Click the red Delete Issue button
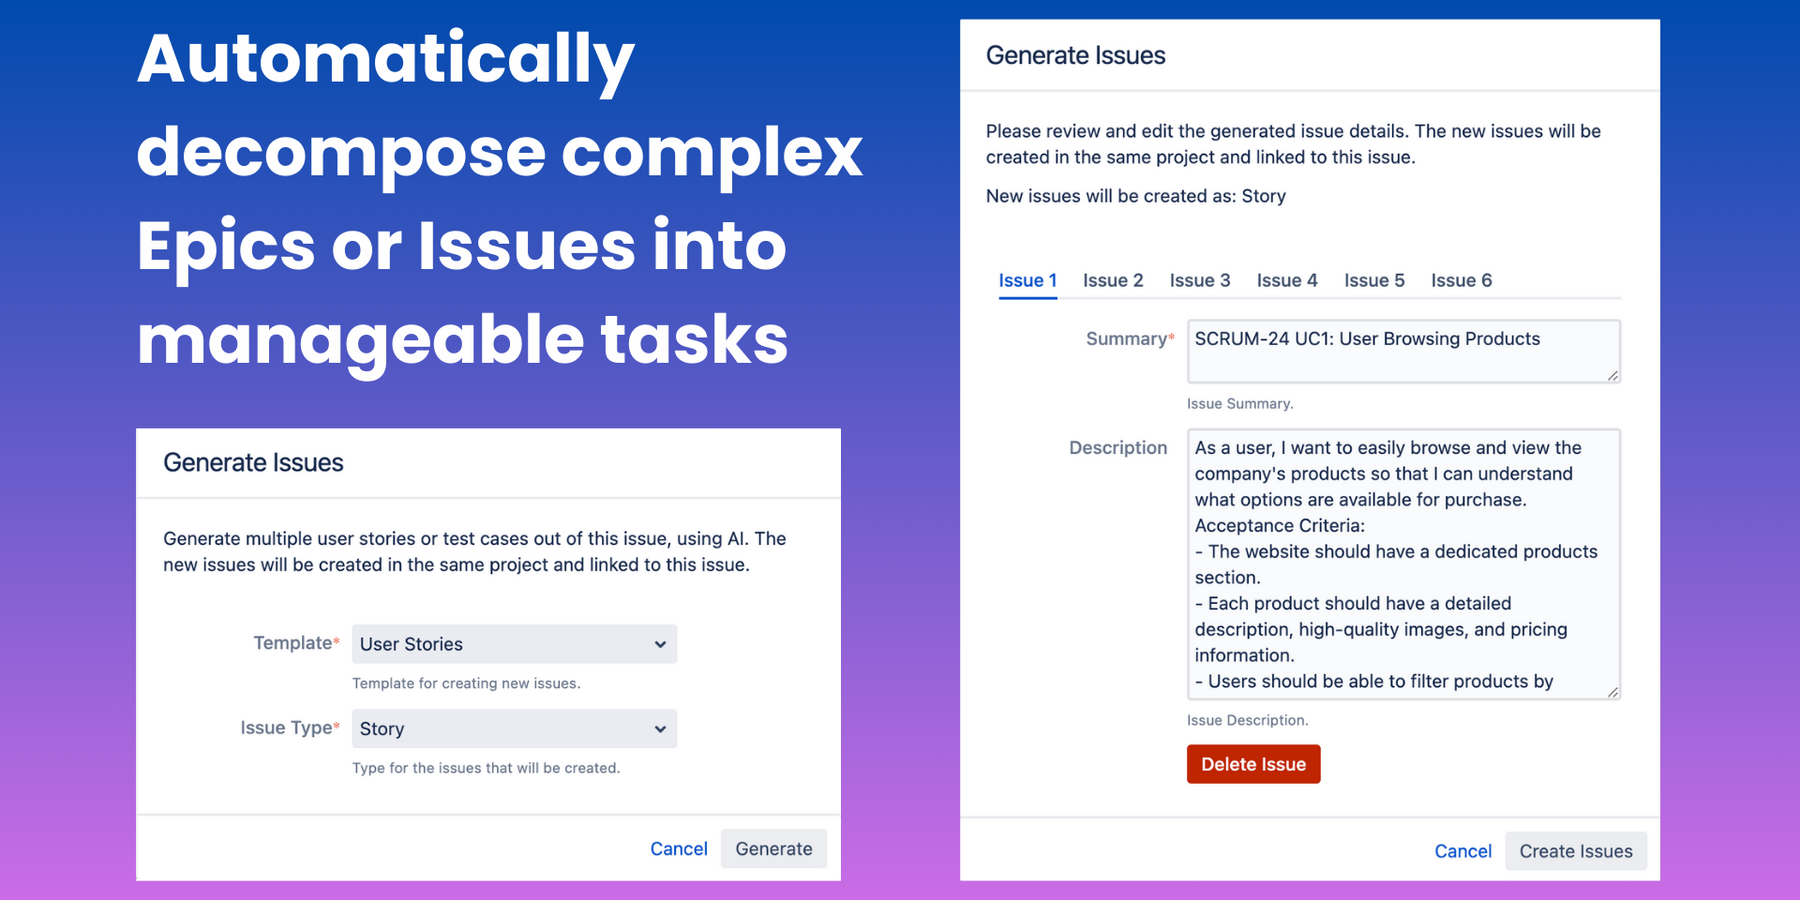The image size is (1800, 900). click(1254, 764)
